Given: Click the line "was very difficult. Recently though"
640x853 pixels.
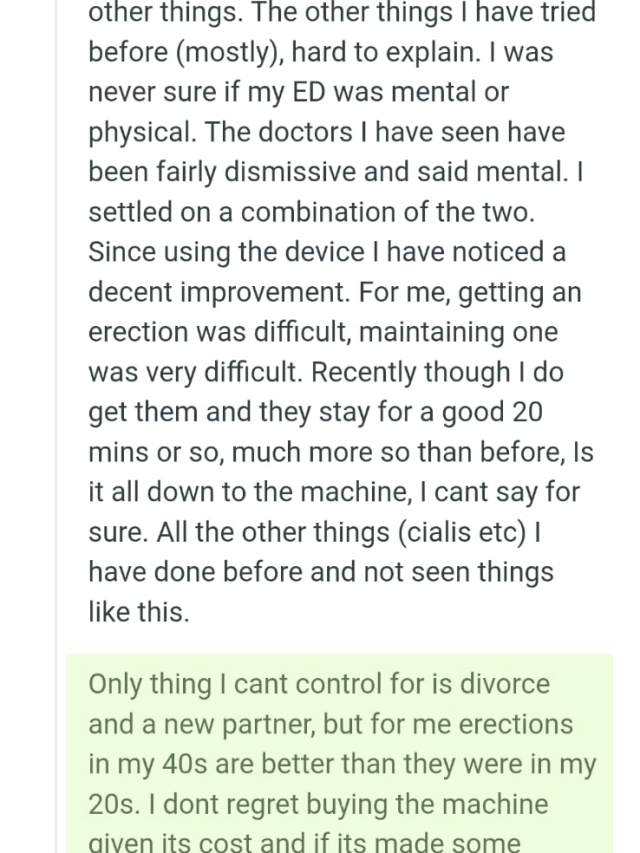Looking at the screenshot, I should 325,372.
